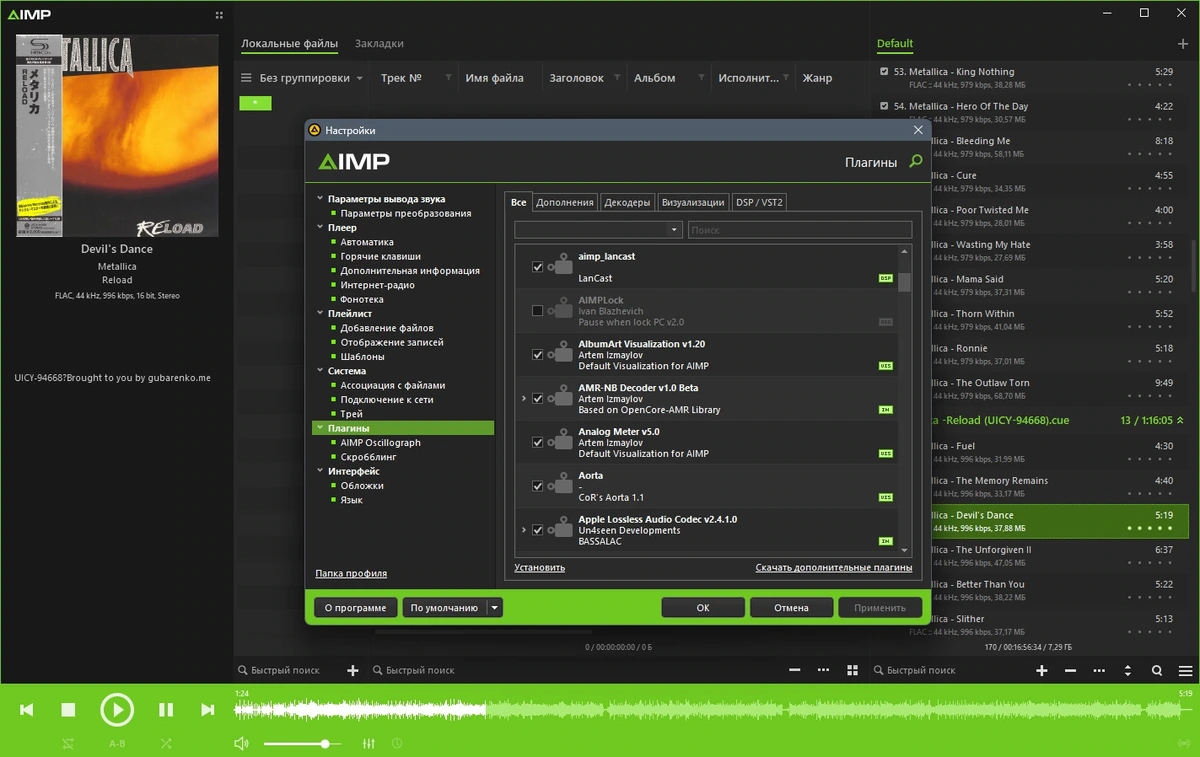
Task: Uncheck track 54 Hero Of The Day
Action: 884,106
